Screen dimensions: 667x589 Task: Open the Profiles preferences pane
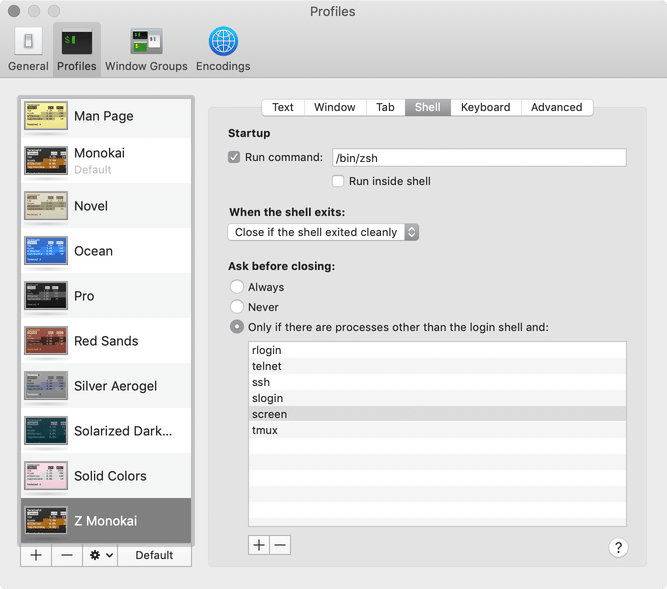[x=77, y=49]
